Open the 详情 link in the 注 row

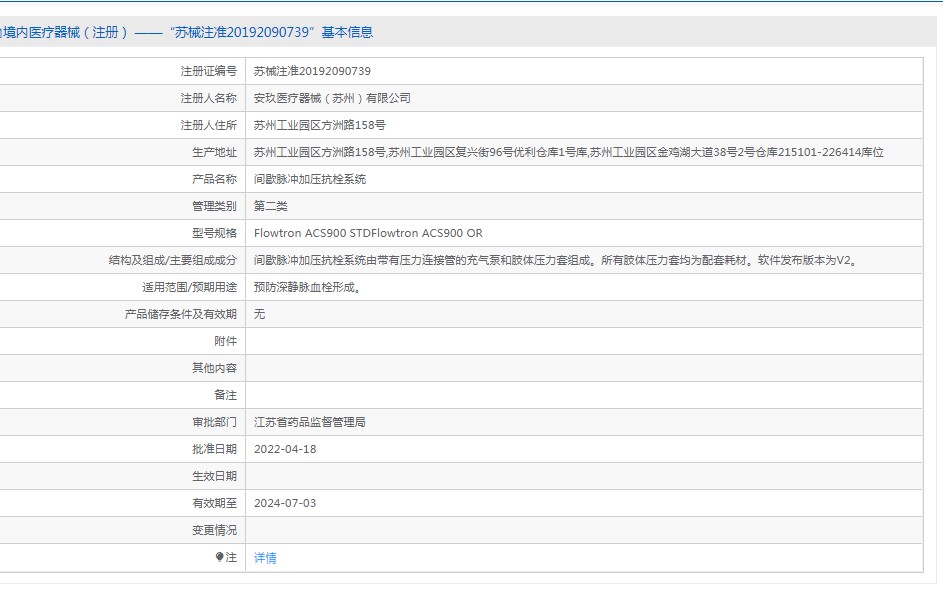265,558
